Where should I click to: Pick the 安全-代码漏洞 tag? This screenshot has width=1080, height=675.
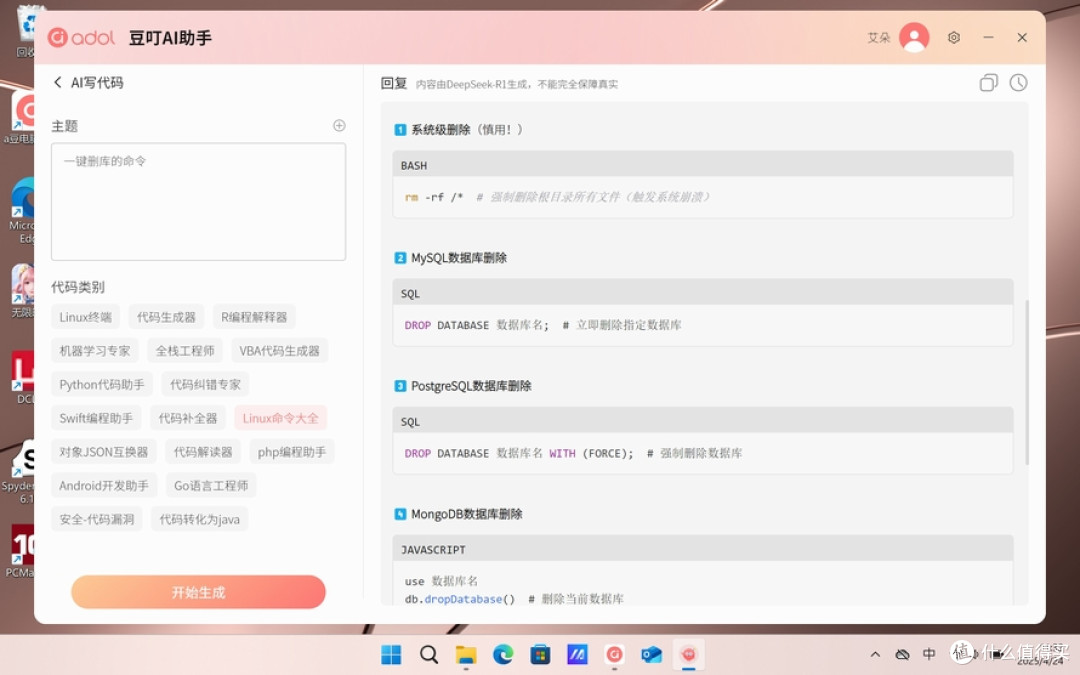pyautogui.click(x=96, y=519)
